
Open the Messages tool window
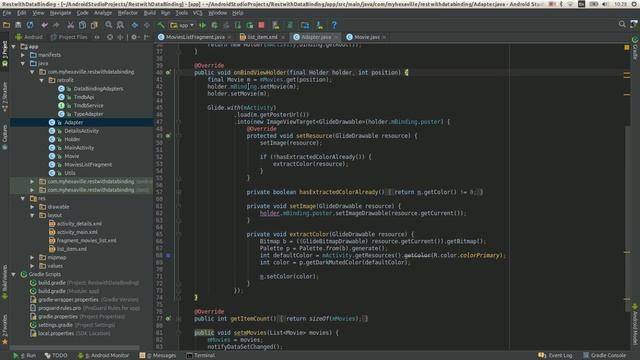(x=158, y=356)
